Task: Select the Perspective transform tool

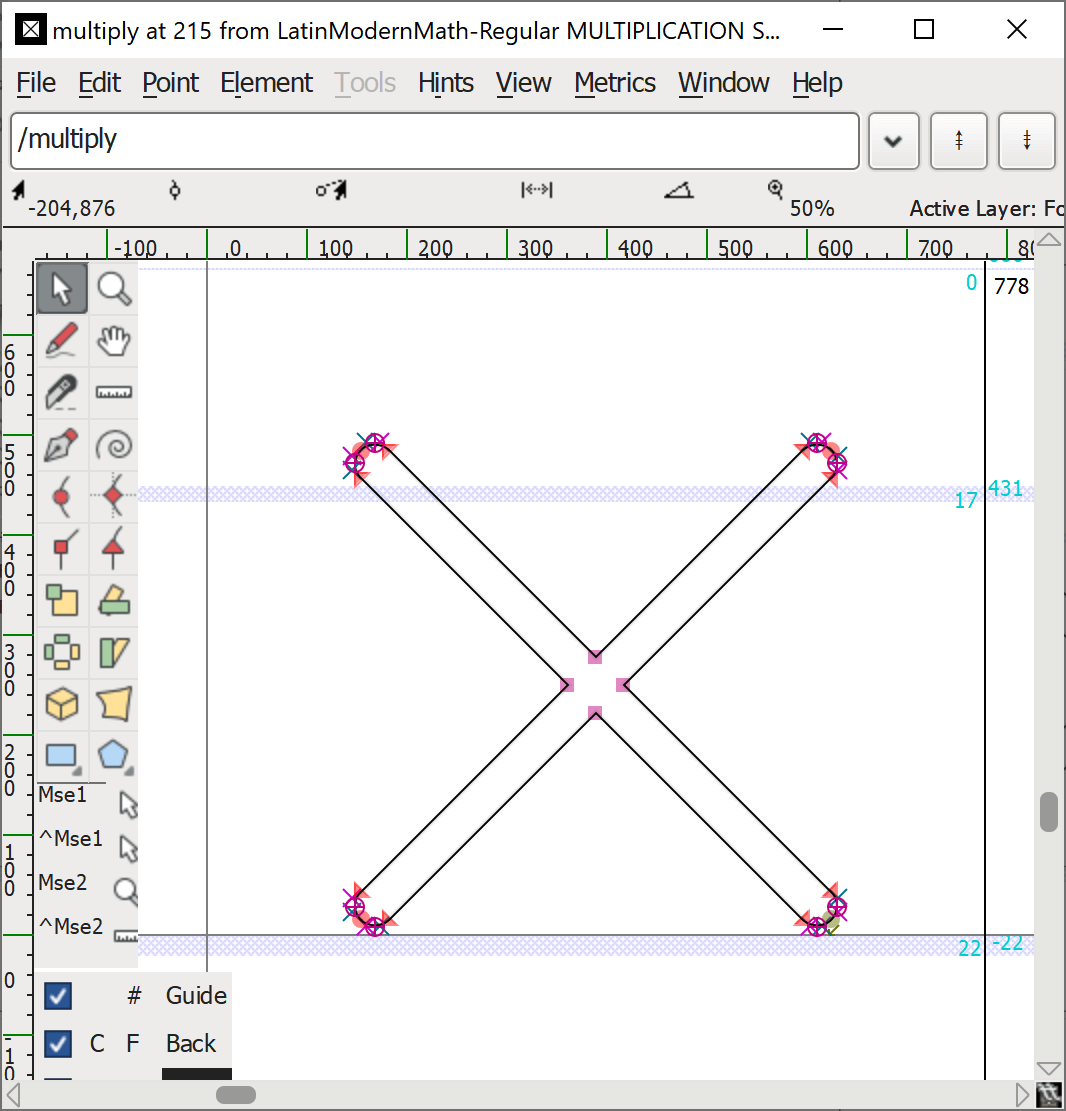Action: [x=114, y=704]
